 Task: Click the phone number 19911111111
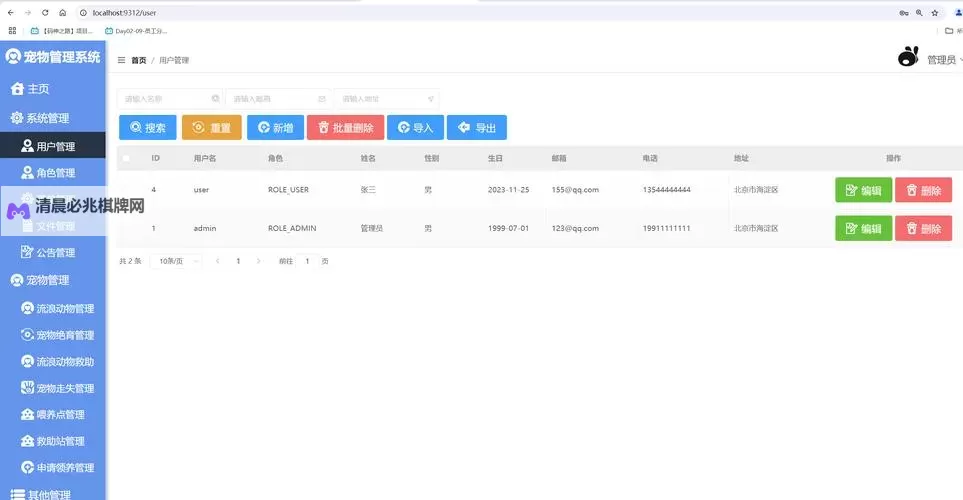click(x=666, y=228)
